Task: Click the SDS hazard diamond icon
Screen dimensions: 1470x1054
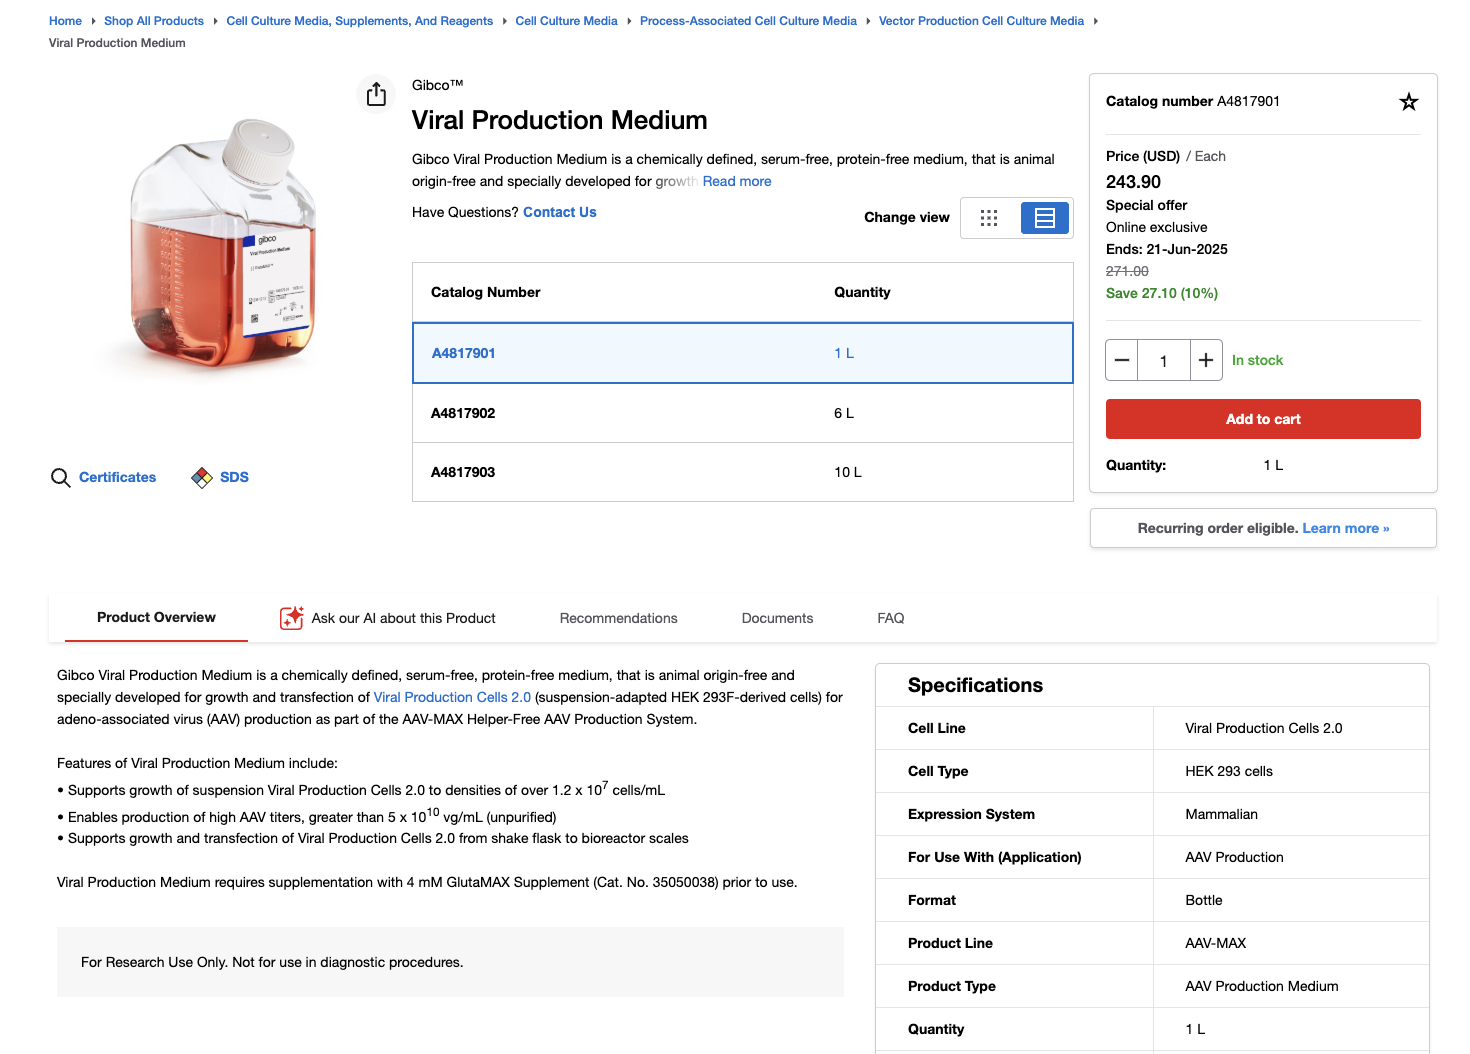Action: tap(202, 477)
